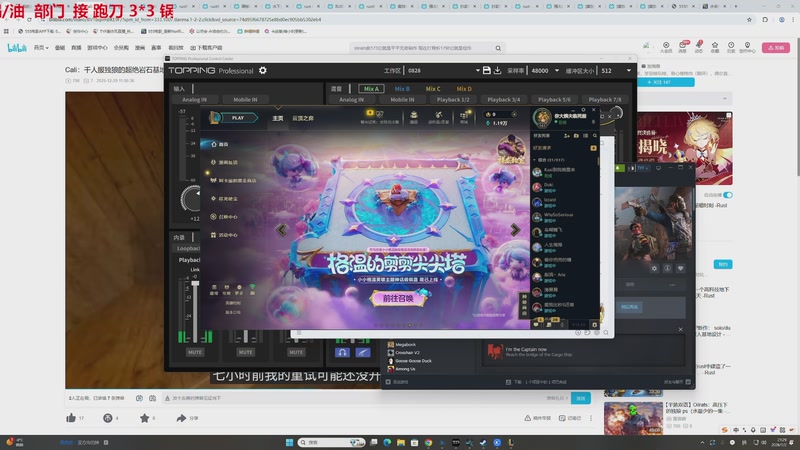Open Windows Start button on taskbar

(289, 442)
